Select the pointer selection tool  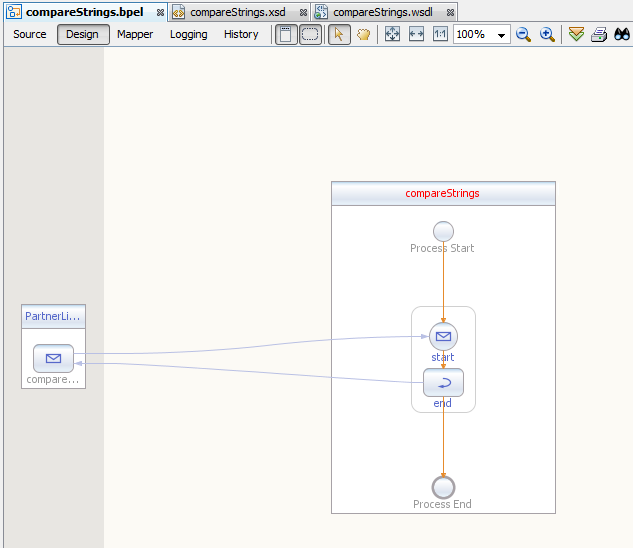pyautogui.click(x=339, y=34)
